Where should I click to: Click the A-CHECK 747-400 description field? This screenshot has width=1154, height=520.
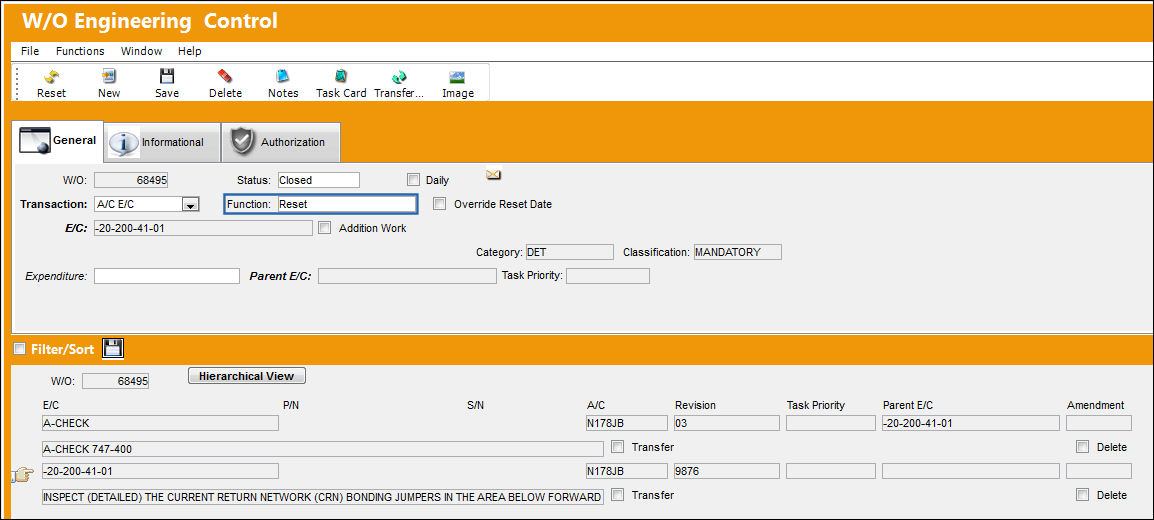323,449
